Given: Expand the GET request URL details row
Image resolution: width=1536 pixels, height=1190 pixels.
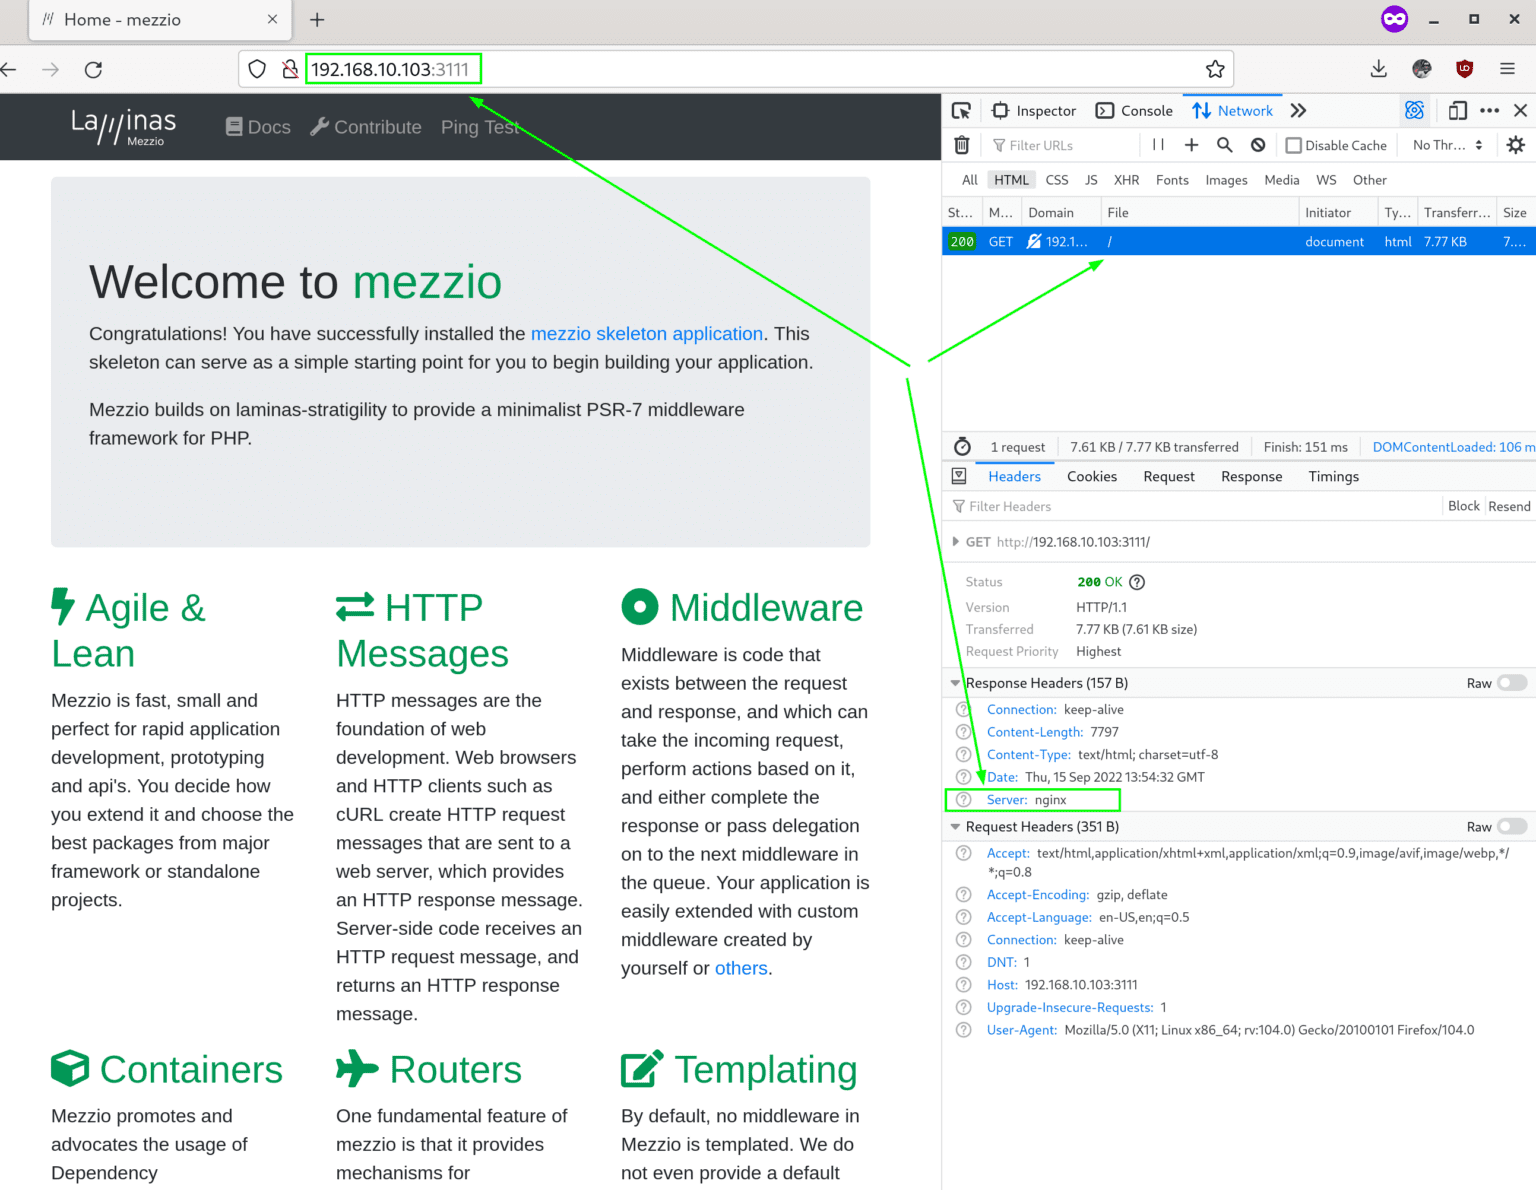Looking at the screenshot, I should 958,541.
